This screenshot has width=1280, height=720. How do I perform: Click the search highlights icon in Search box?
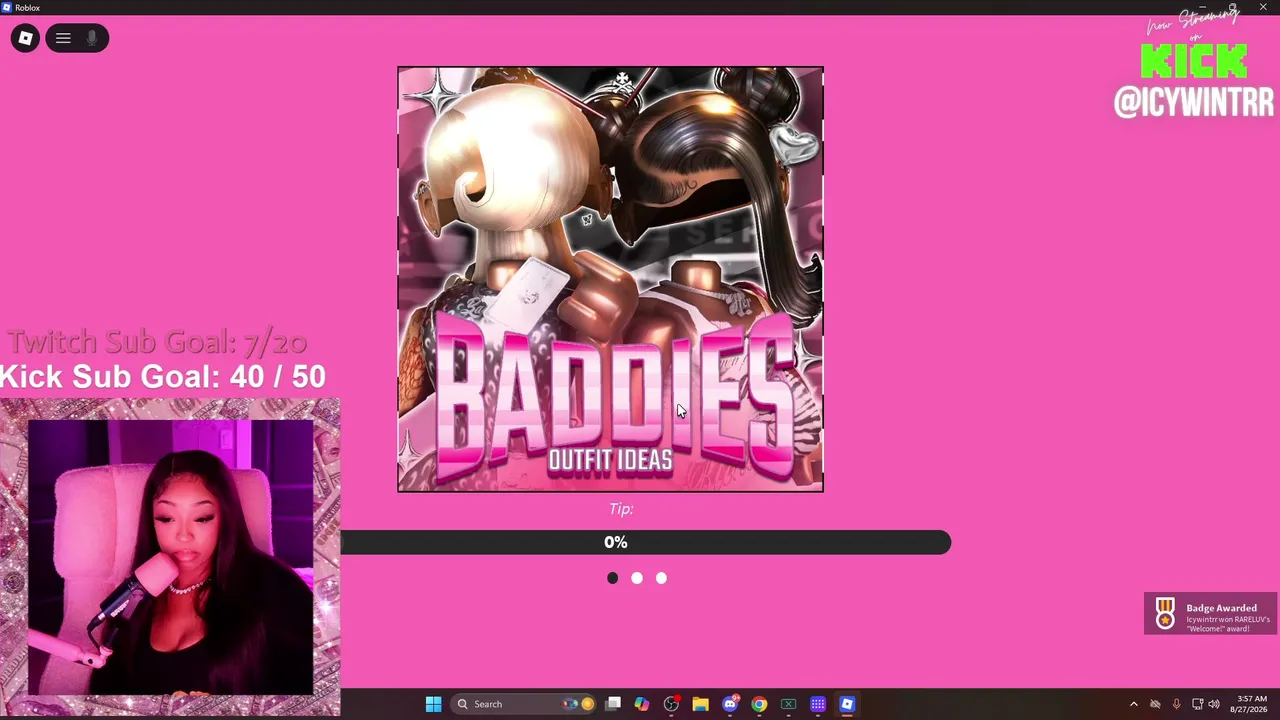[579, 704]
